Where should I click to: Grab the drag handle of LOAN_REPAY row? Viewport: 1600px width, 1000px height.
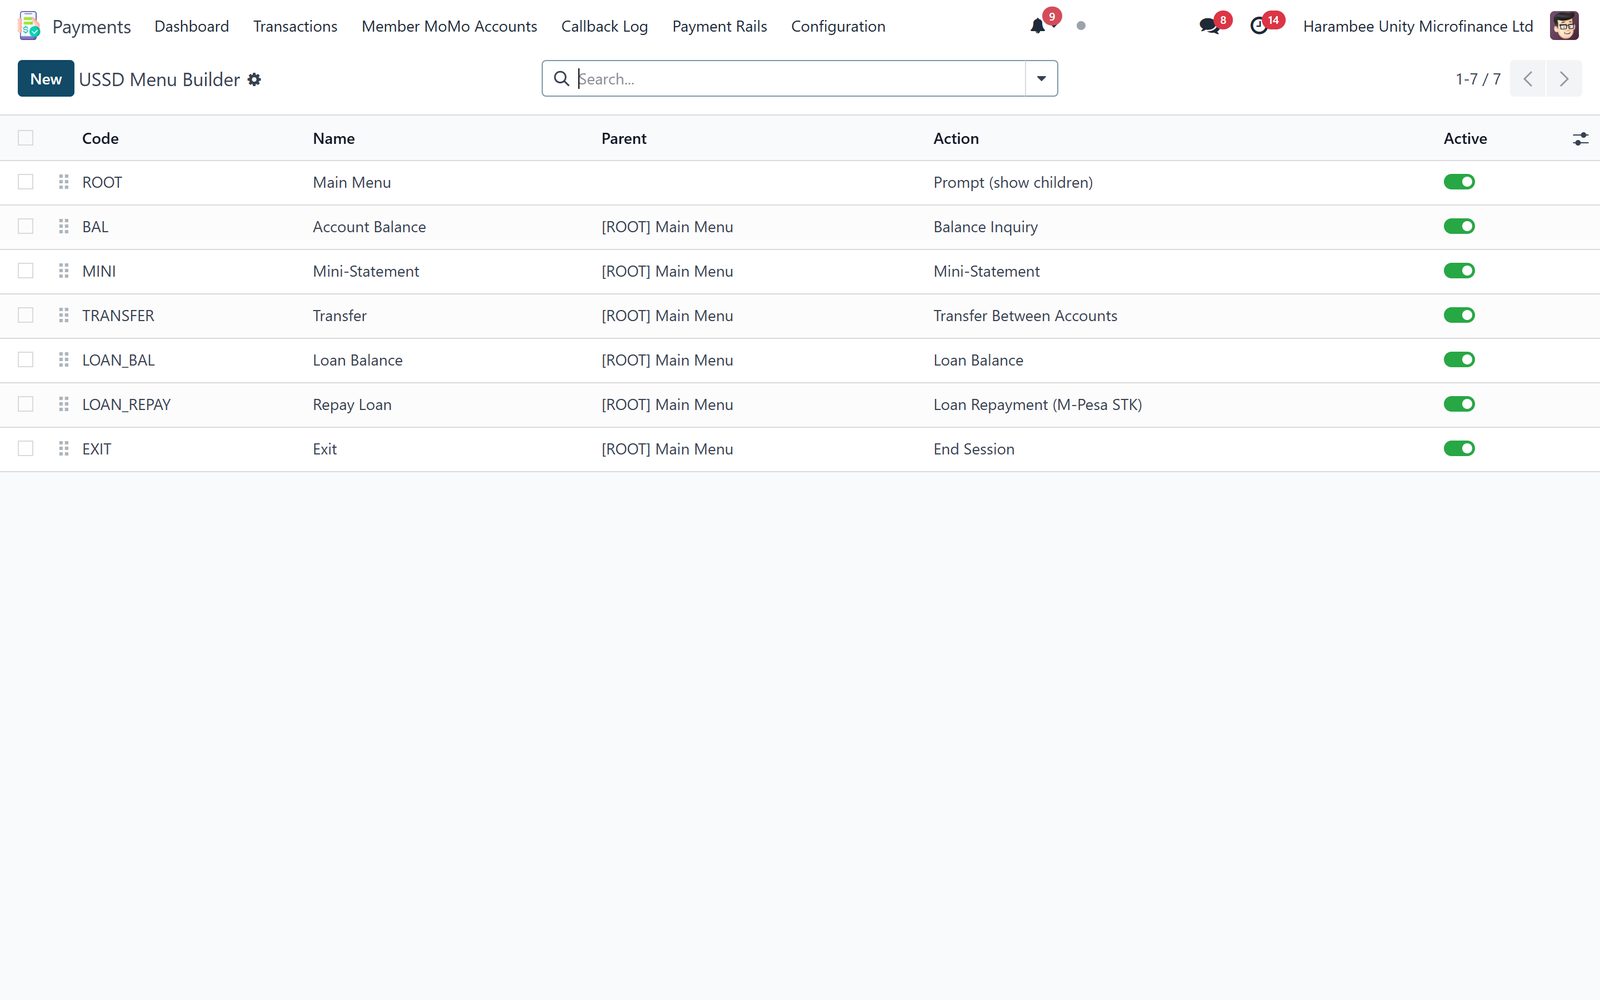click(x=64, y=404)
